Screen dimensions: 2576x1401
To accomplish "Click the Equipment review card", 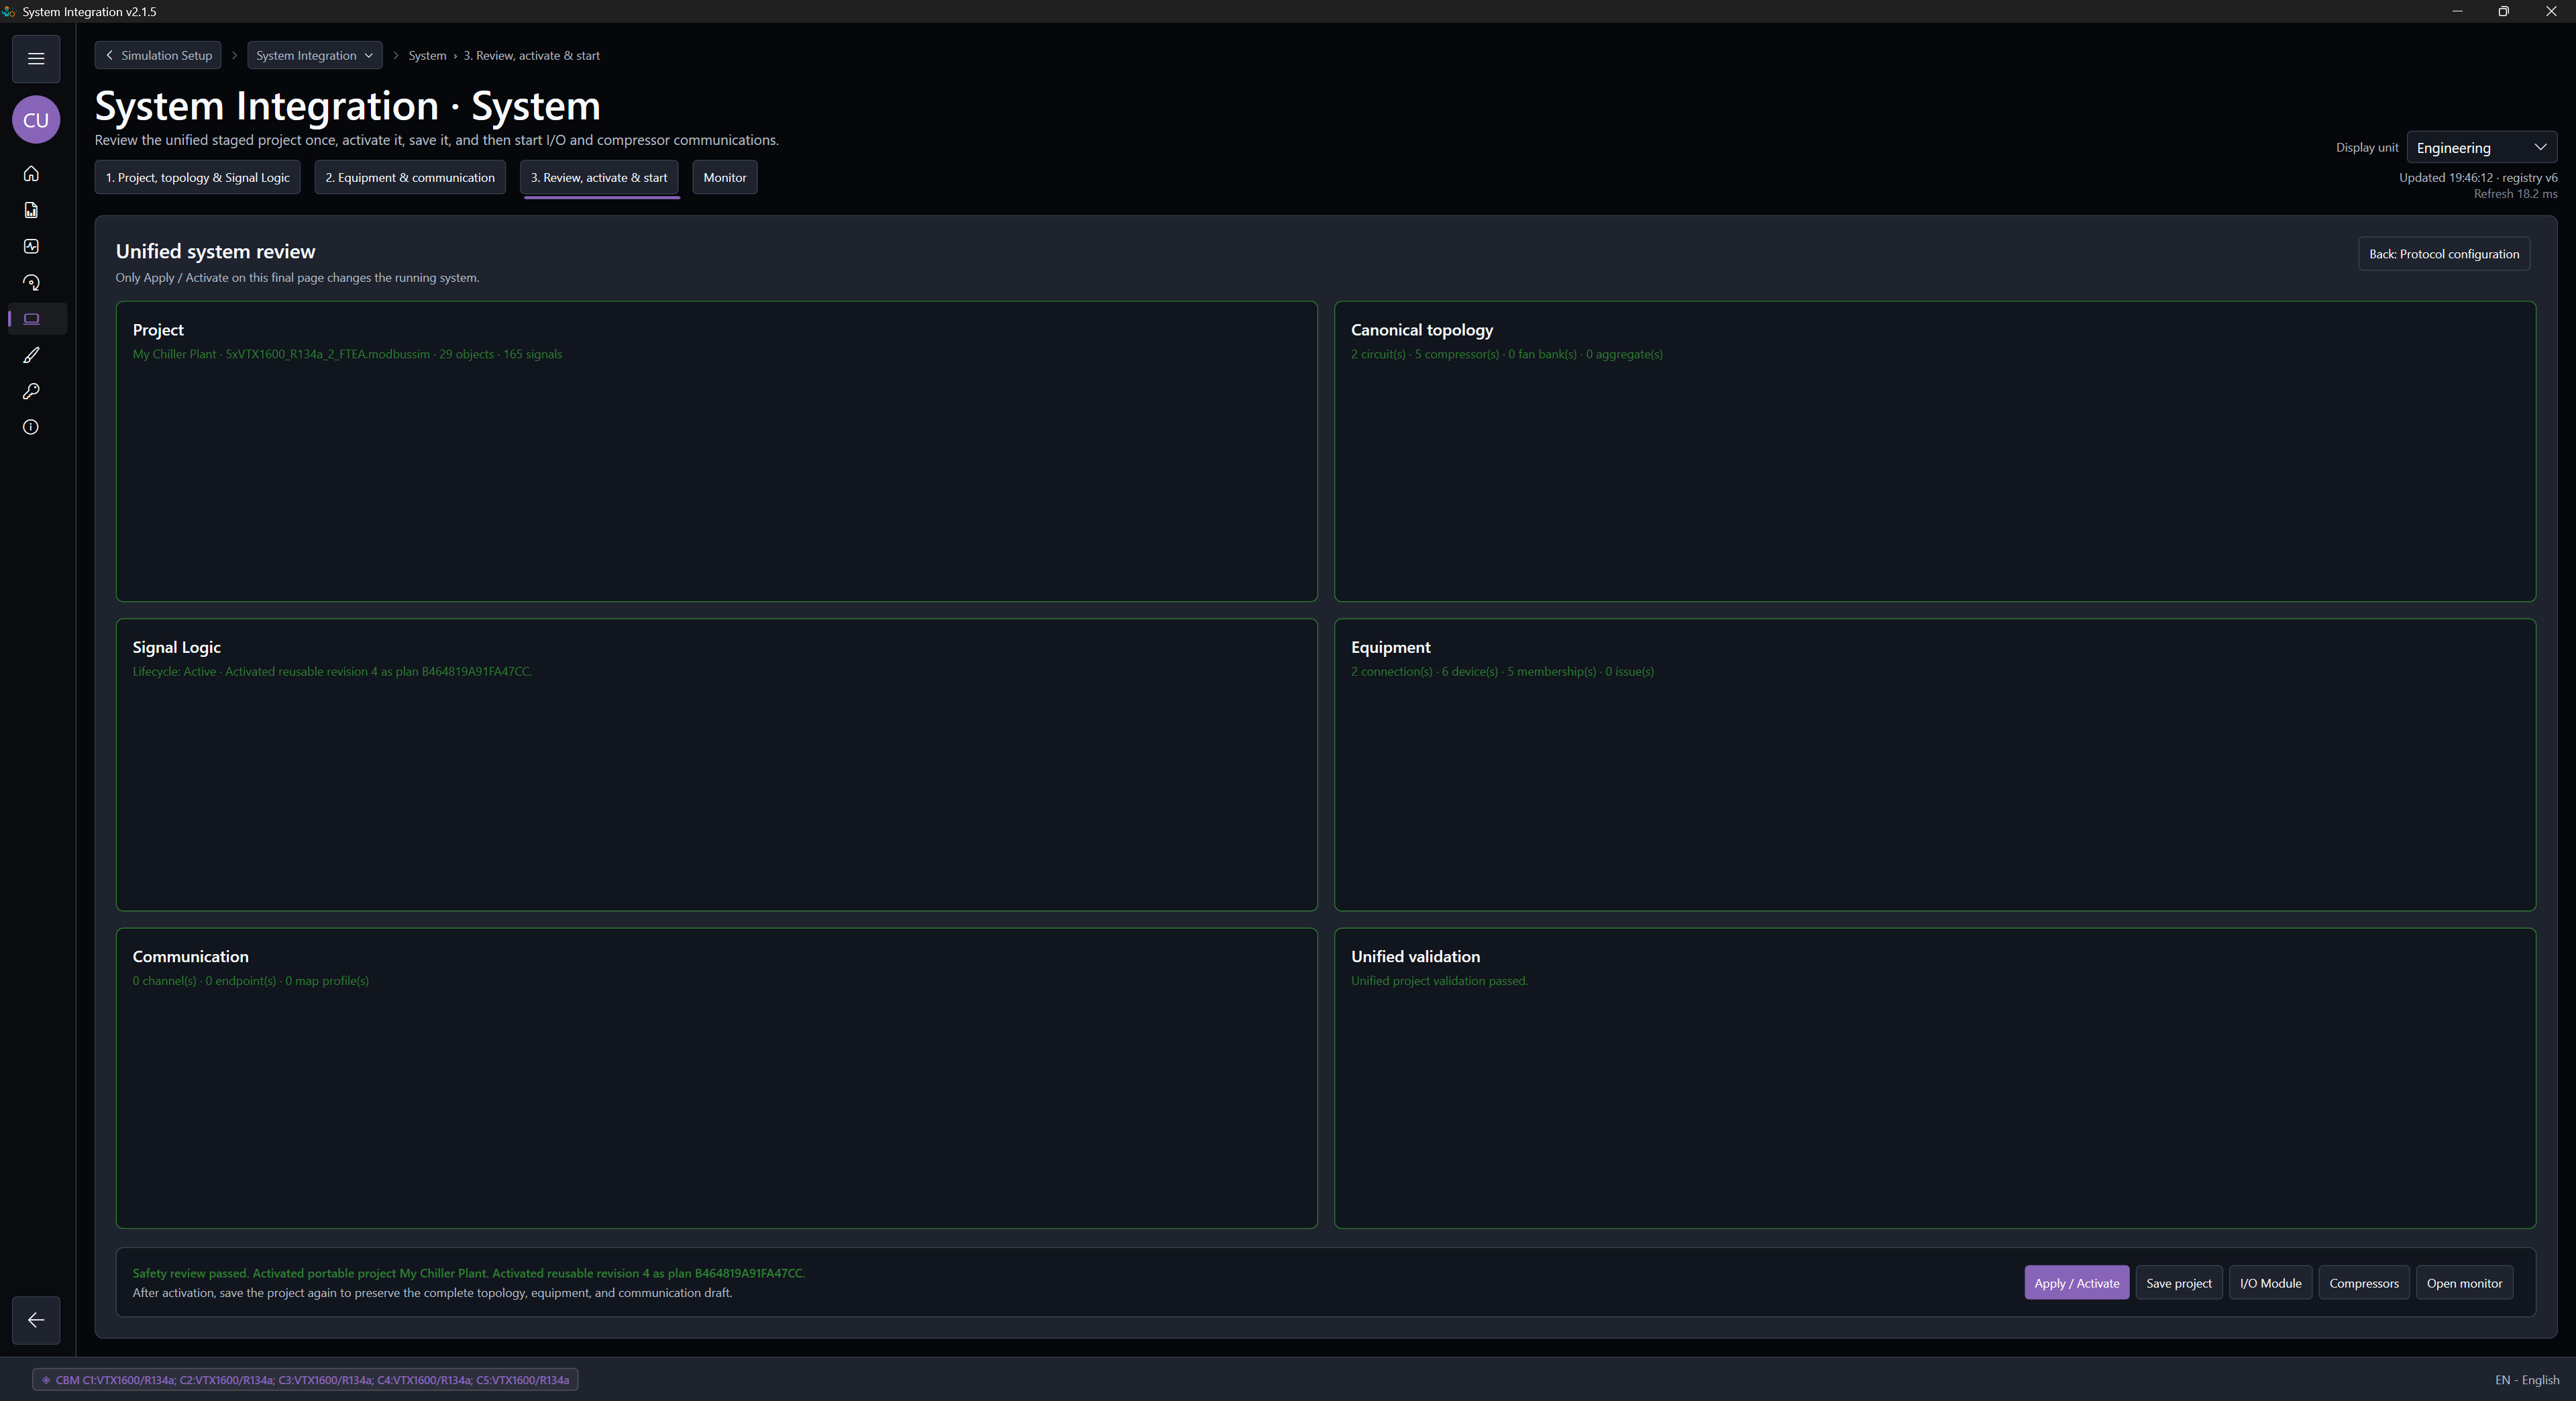I will [1935, 765].
